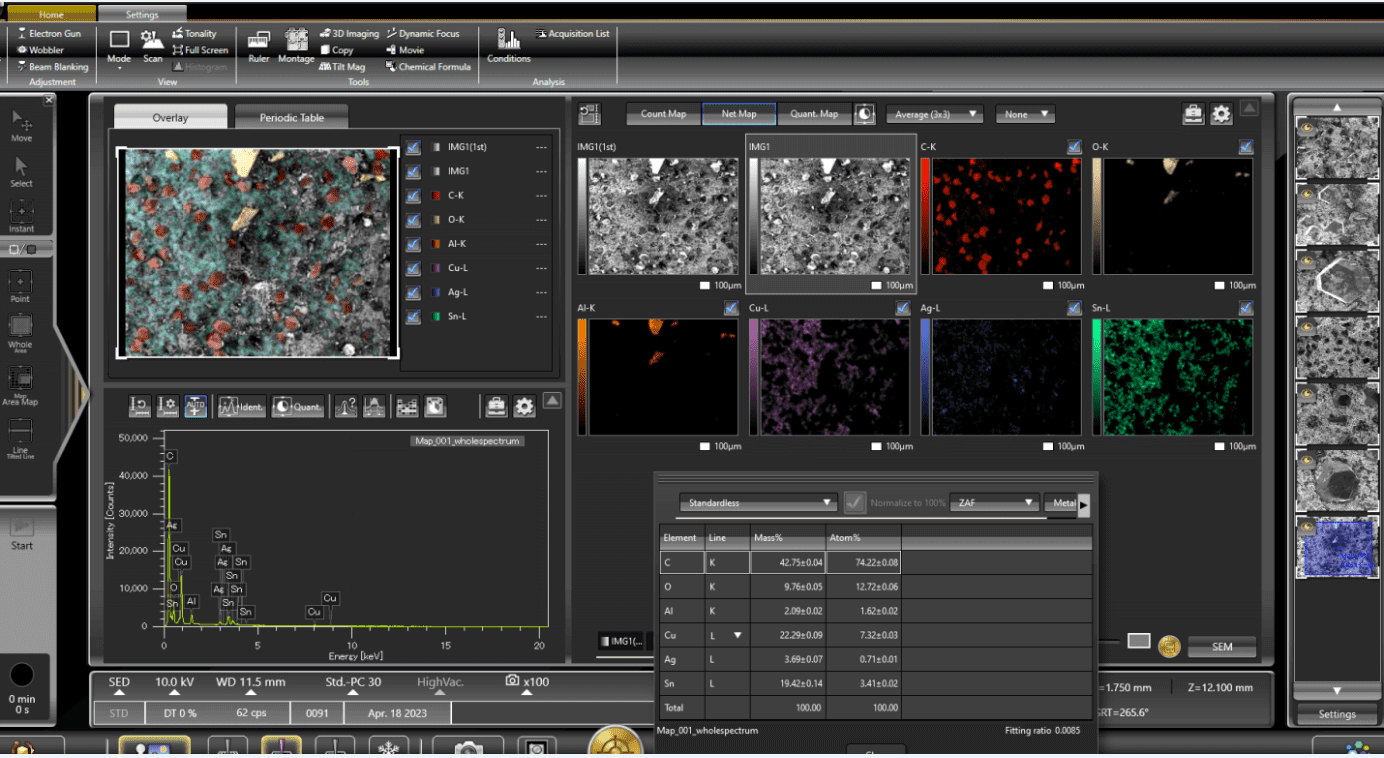This screenshot has height=758, width=1384.
Task: Open the Average (3x3) filter dropdown
Action: (x=934, y=114)
